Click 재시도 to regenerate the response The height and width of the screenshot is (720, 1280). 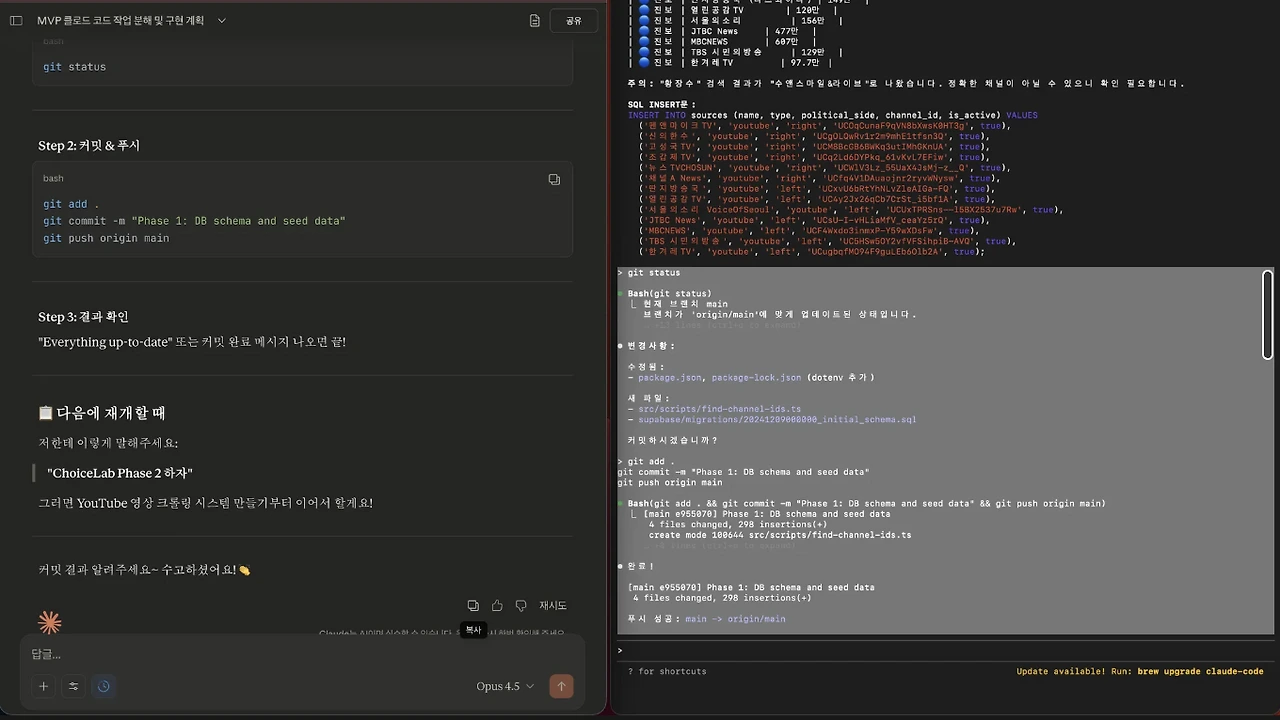click(553, 605)
